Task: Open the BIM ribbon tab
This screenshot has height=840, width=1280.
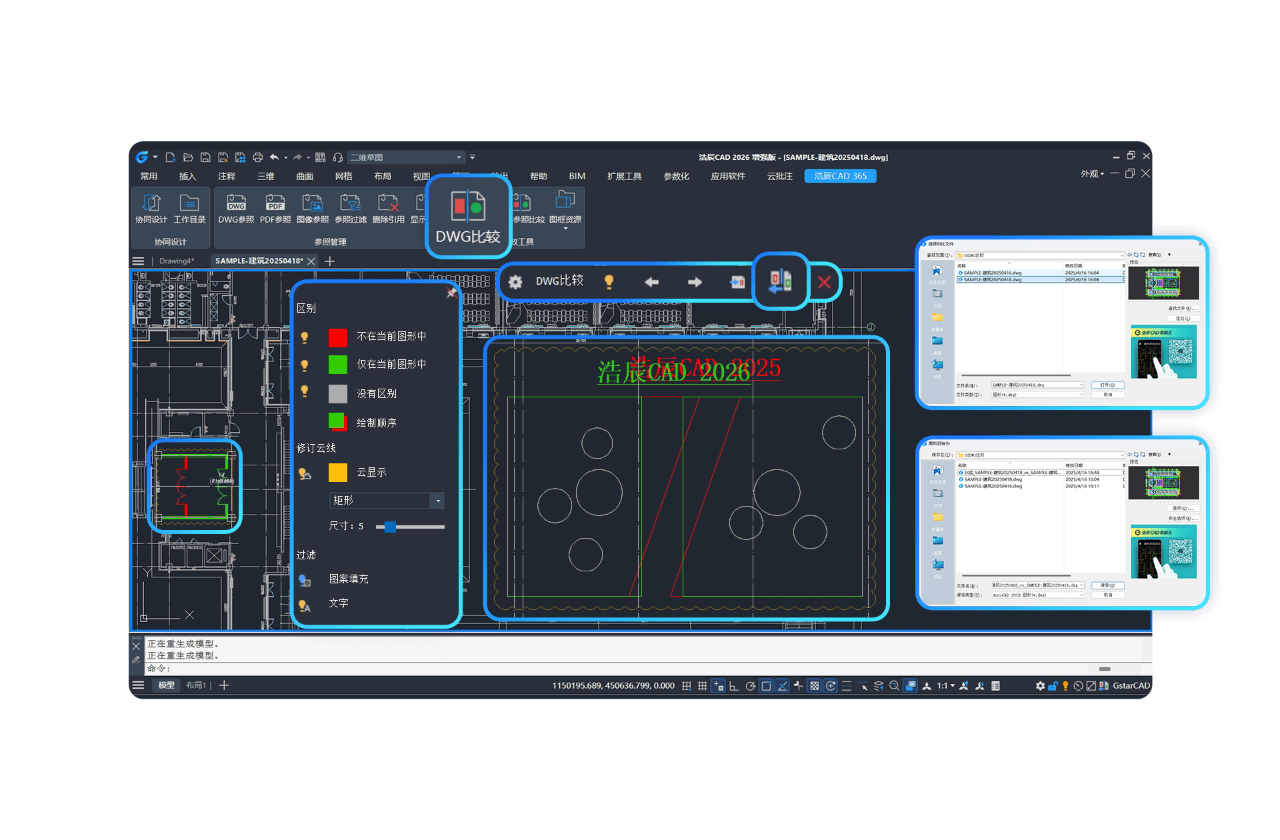Action: click(577, 176)
